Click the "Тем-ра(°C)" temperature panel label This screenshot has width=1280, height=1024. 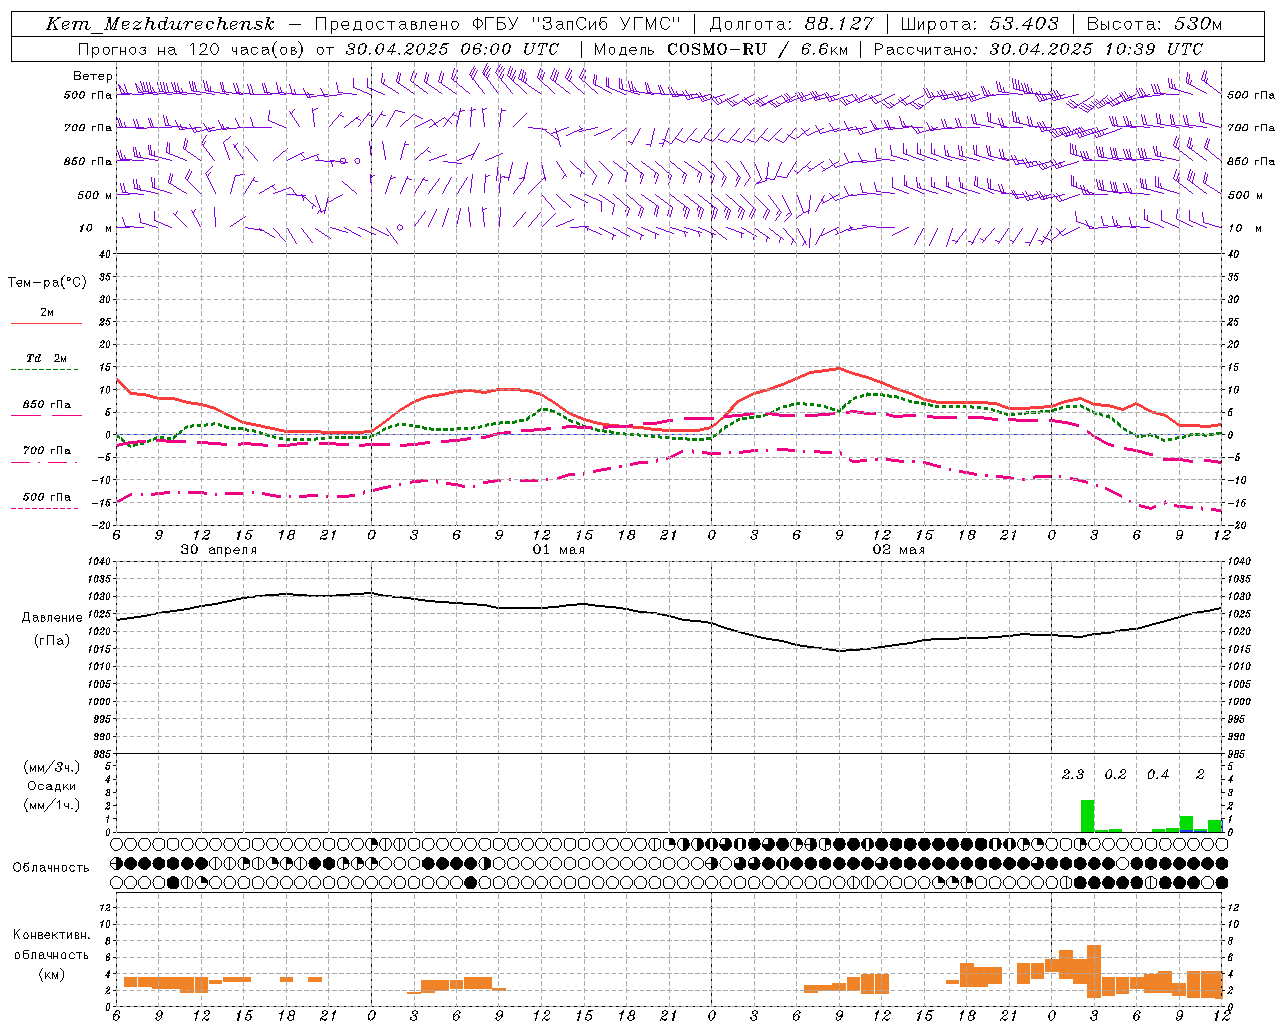[x=47, y=283]
